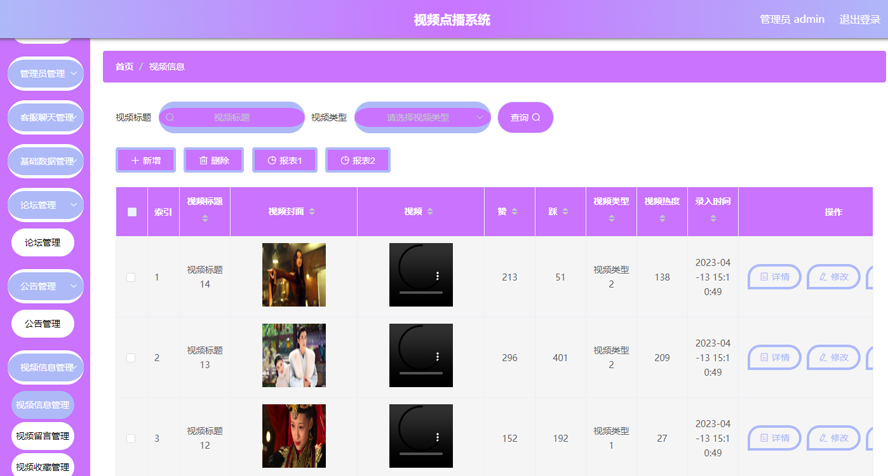888x476 pixels.
Task: Expand the 管理员管理 sidebar menu
Action: (x=45, y=74)
